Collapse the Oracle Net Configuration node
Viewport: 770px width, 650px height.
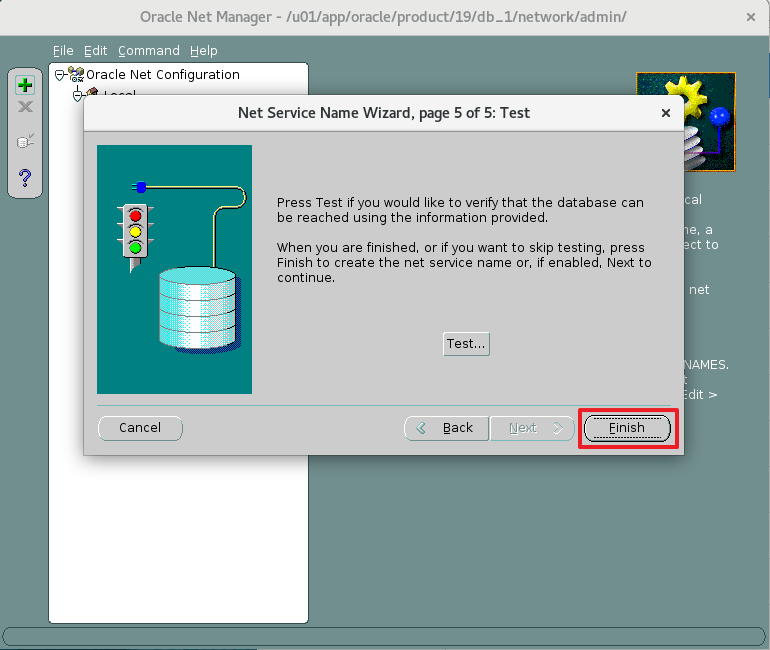[x=59, y=75]
